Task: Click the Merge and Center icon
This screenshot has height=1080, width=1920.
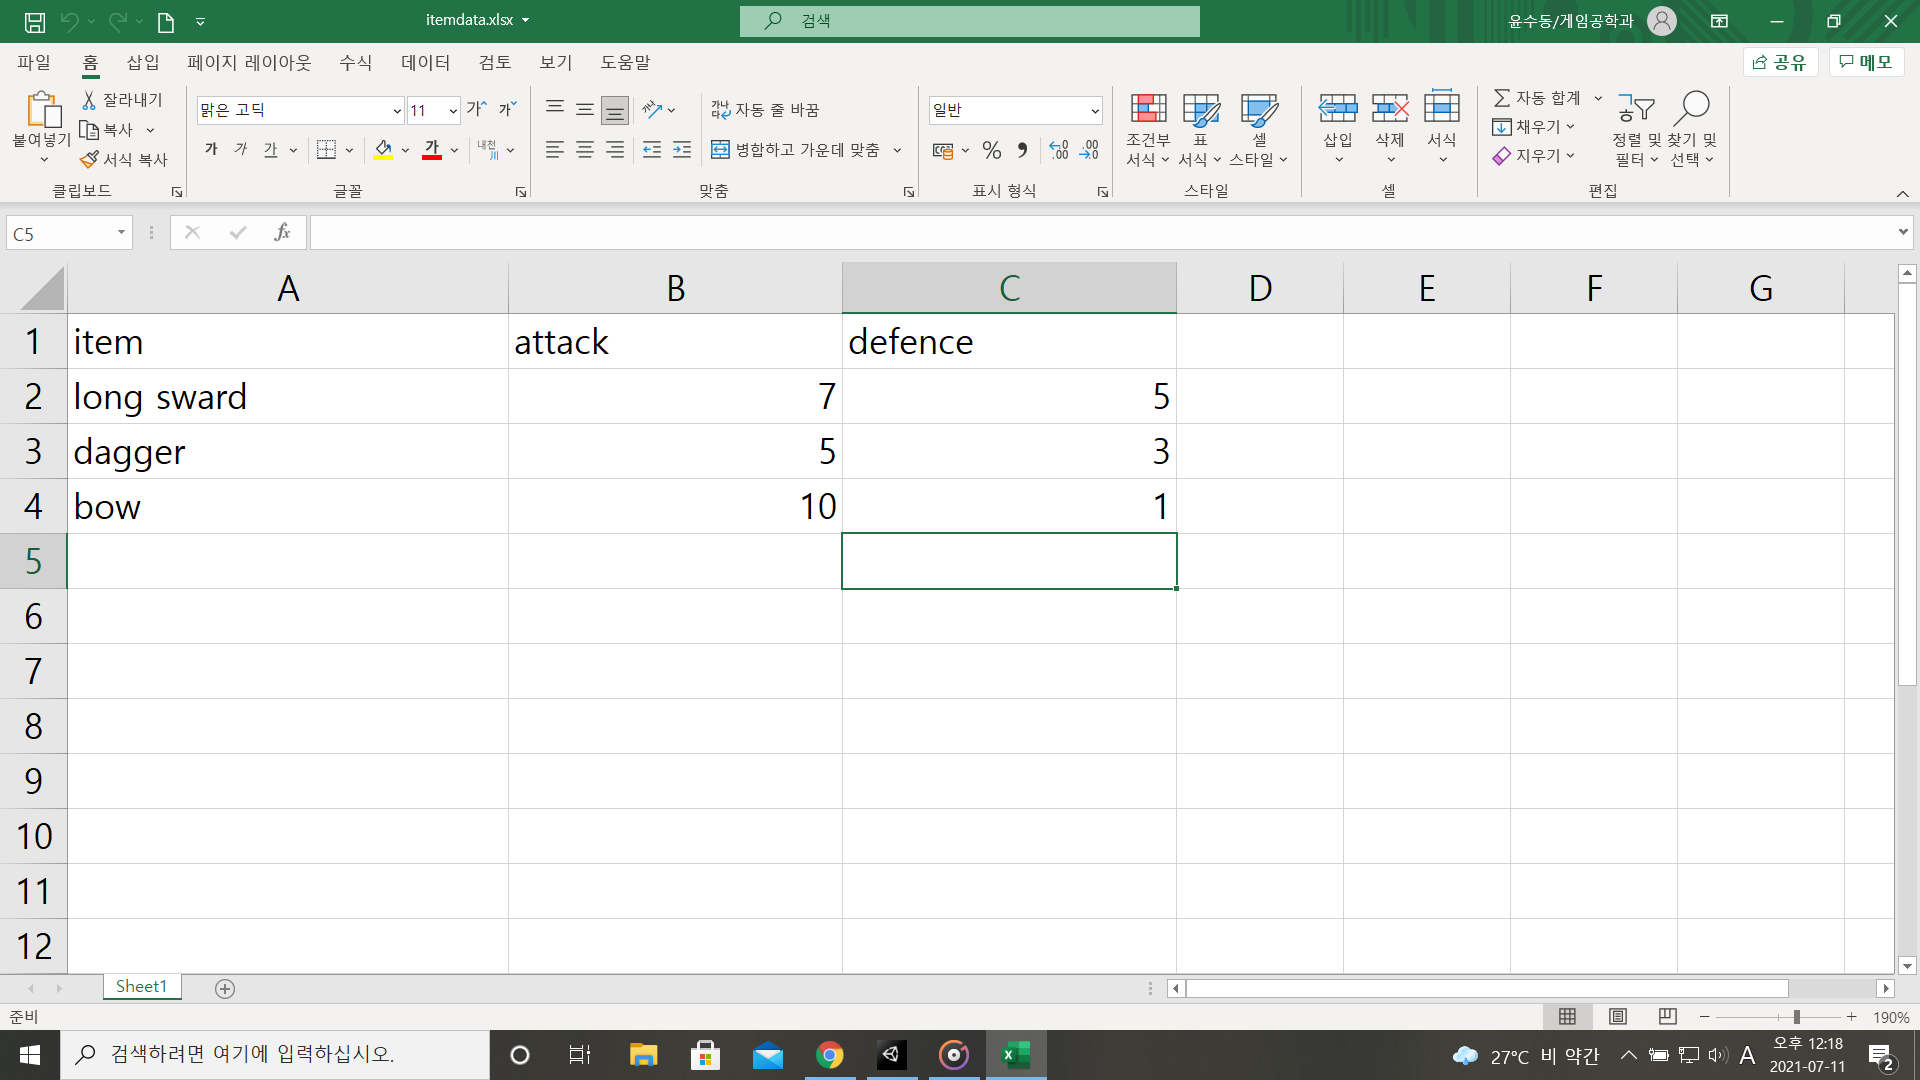Action: pyautogui.click(x=720, y=150)
